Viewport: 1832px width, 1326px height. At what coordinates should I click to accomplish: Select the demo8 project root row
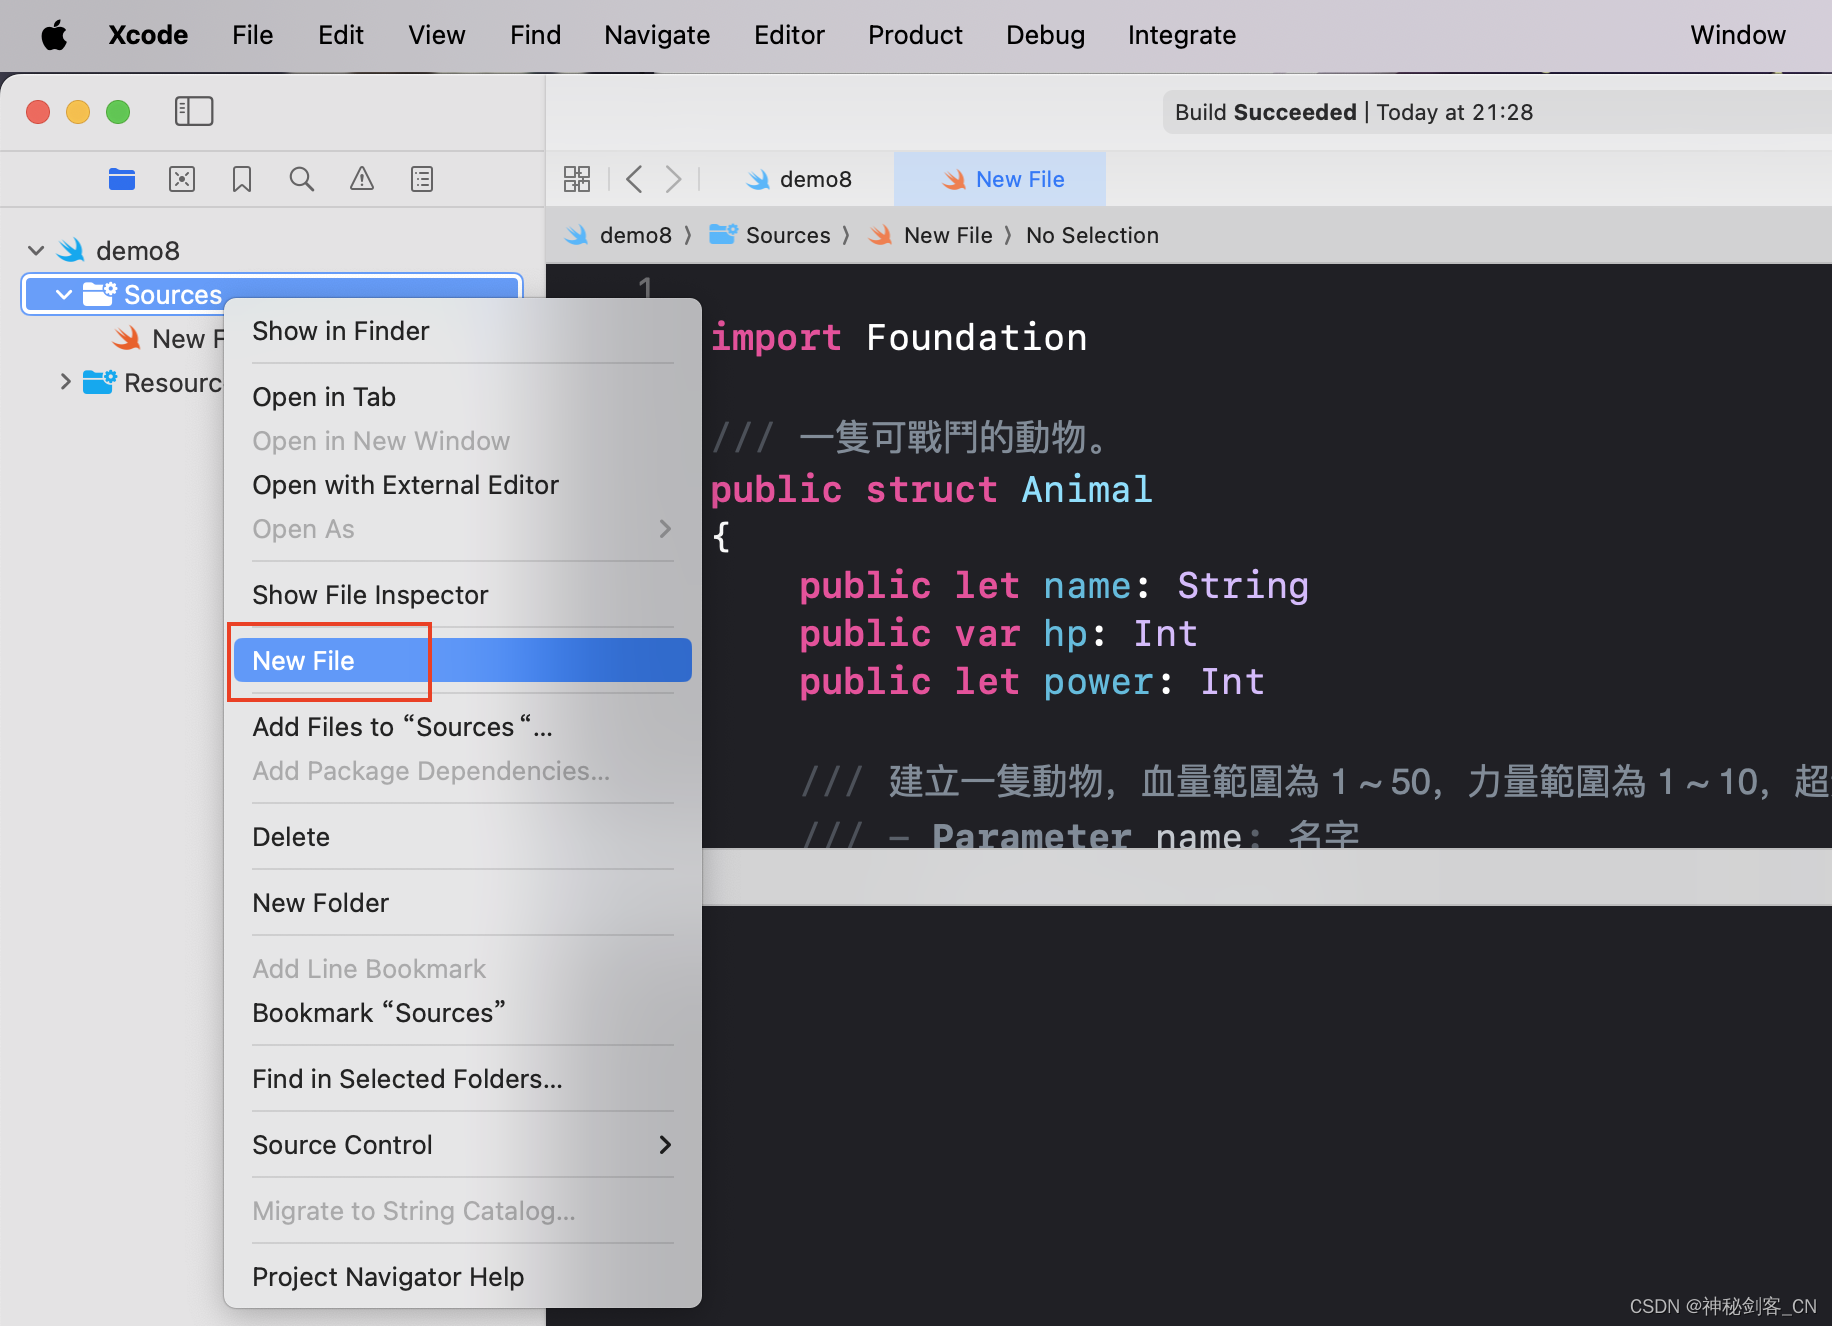coord(272,250)
